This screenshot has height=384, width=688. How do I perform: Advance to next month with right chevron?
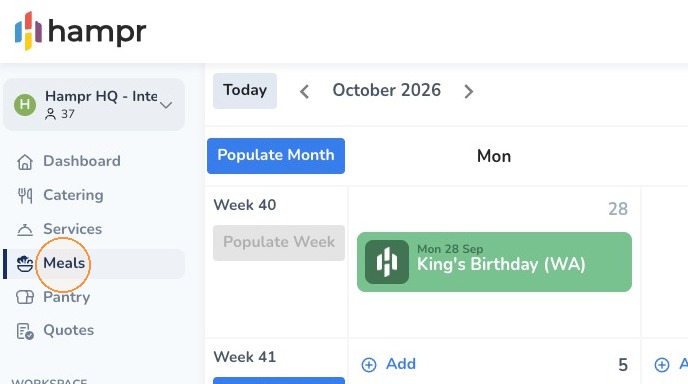click(x=469, y=91)
